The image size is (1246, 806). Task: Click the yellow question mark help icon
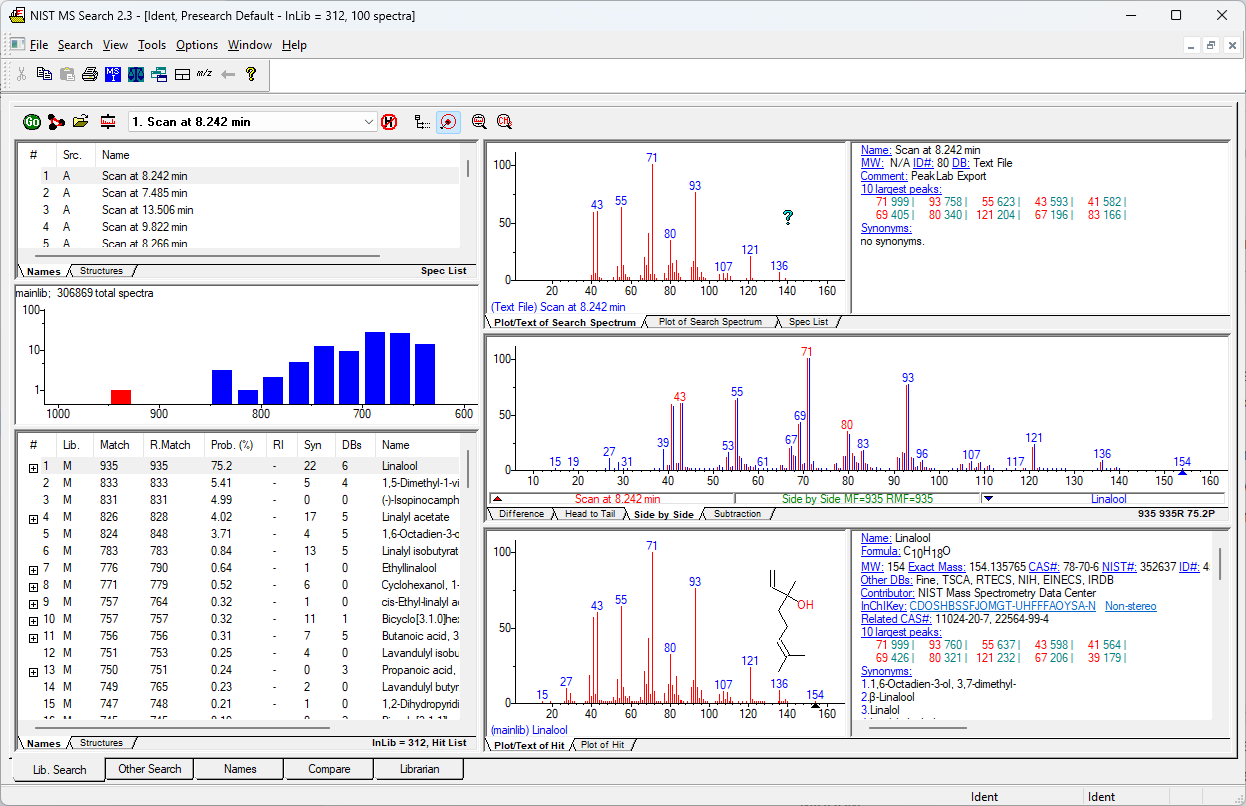(x=251, y=74)
